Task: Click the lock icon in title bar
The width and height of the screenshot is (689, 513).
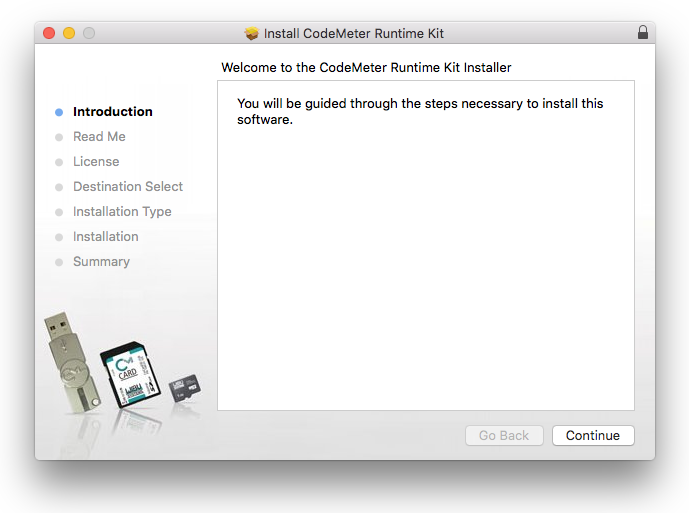Action: click(x=642, y=32)
